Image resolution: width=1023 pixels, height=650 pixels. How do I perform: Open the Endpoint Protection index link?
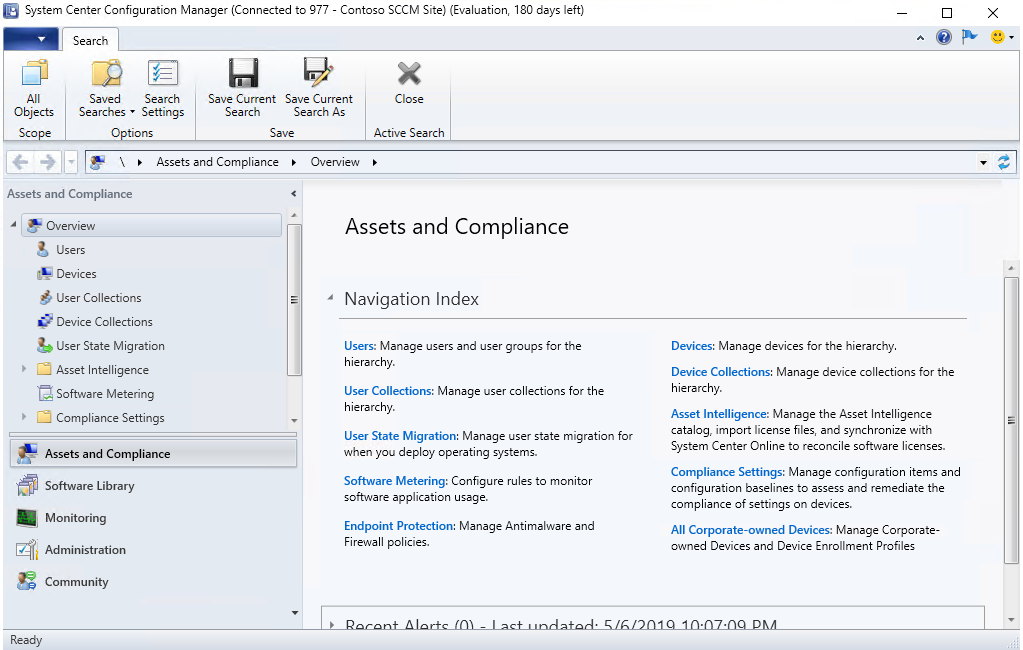[399, 526]
